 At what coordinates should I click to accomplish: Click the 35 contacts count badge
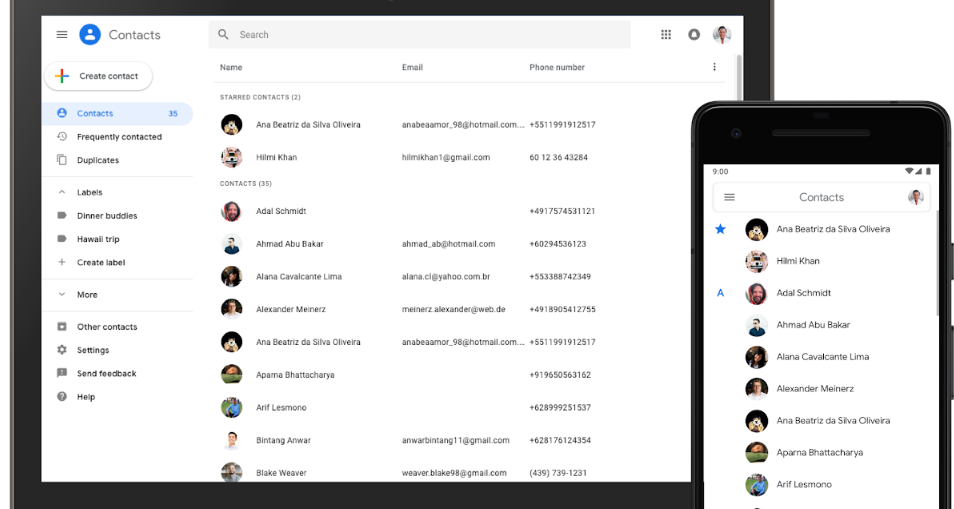pyautogui.click(x=173, y=114)
